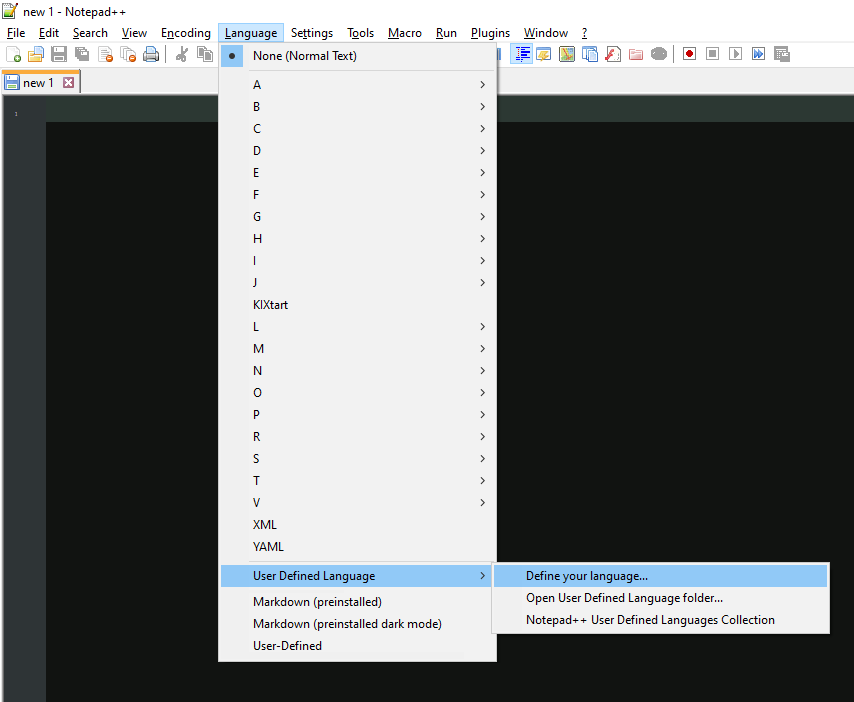Open the Edit menu

click(x=48, y=33)
